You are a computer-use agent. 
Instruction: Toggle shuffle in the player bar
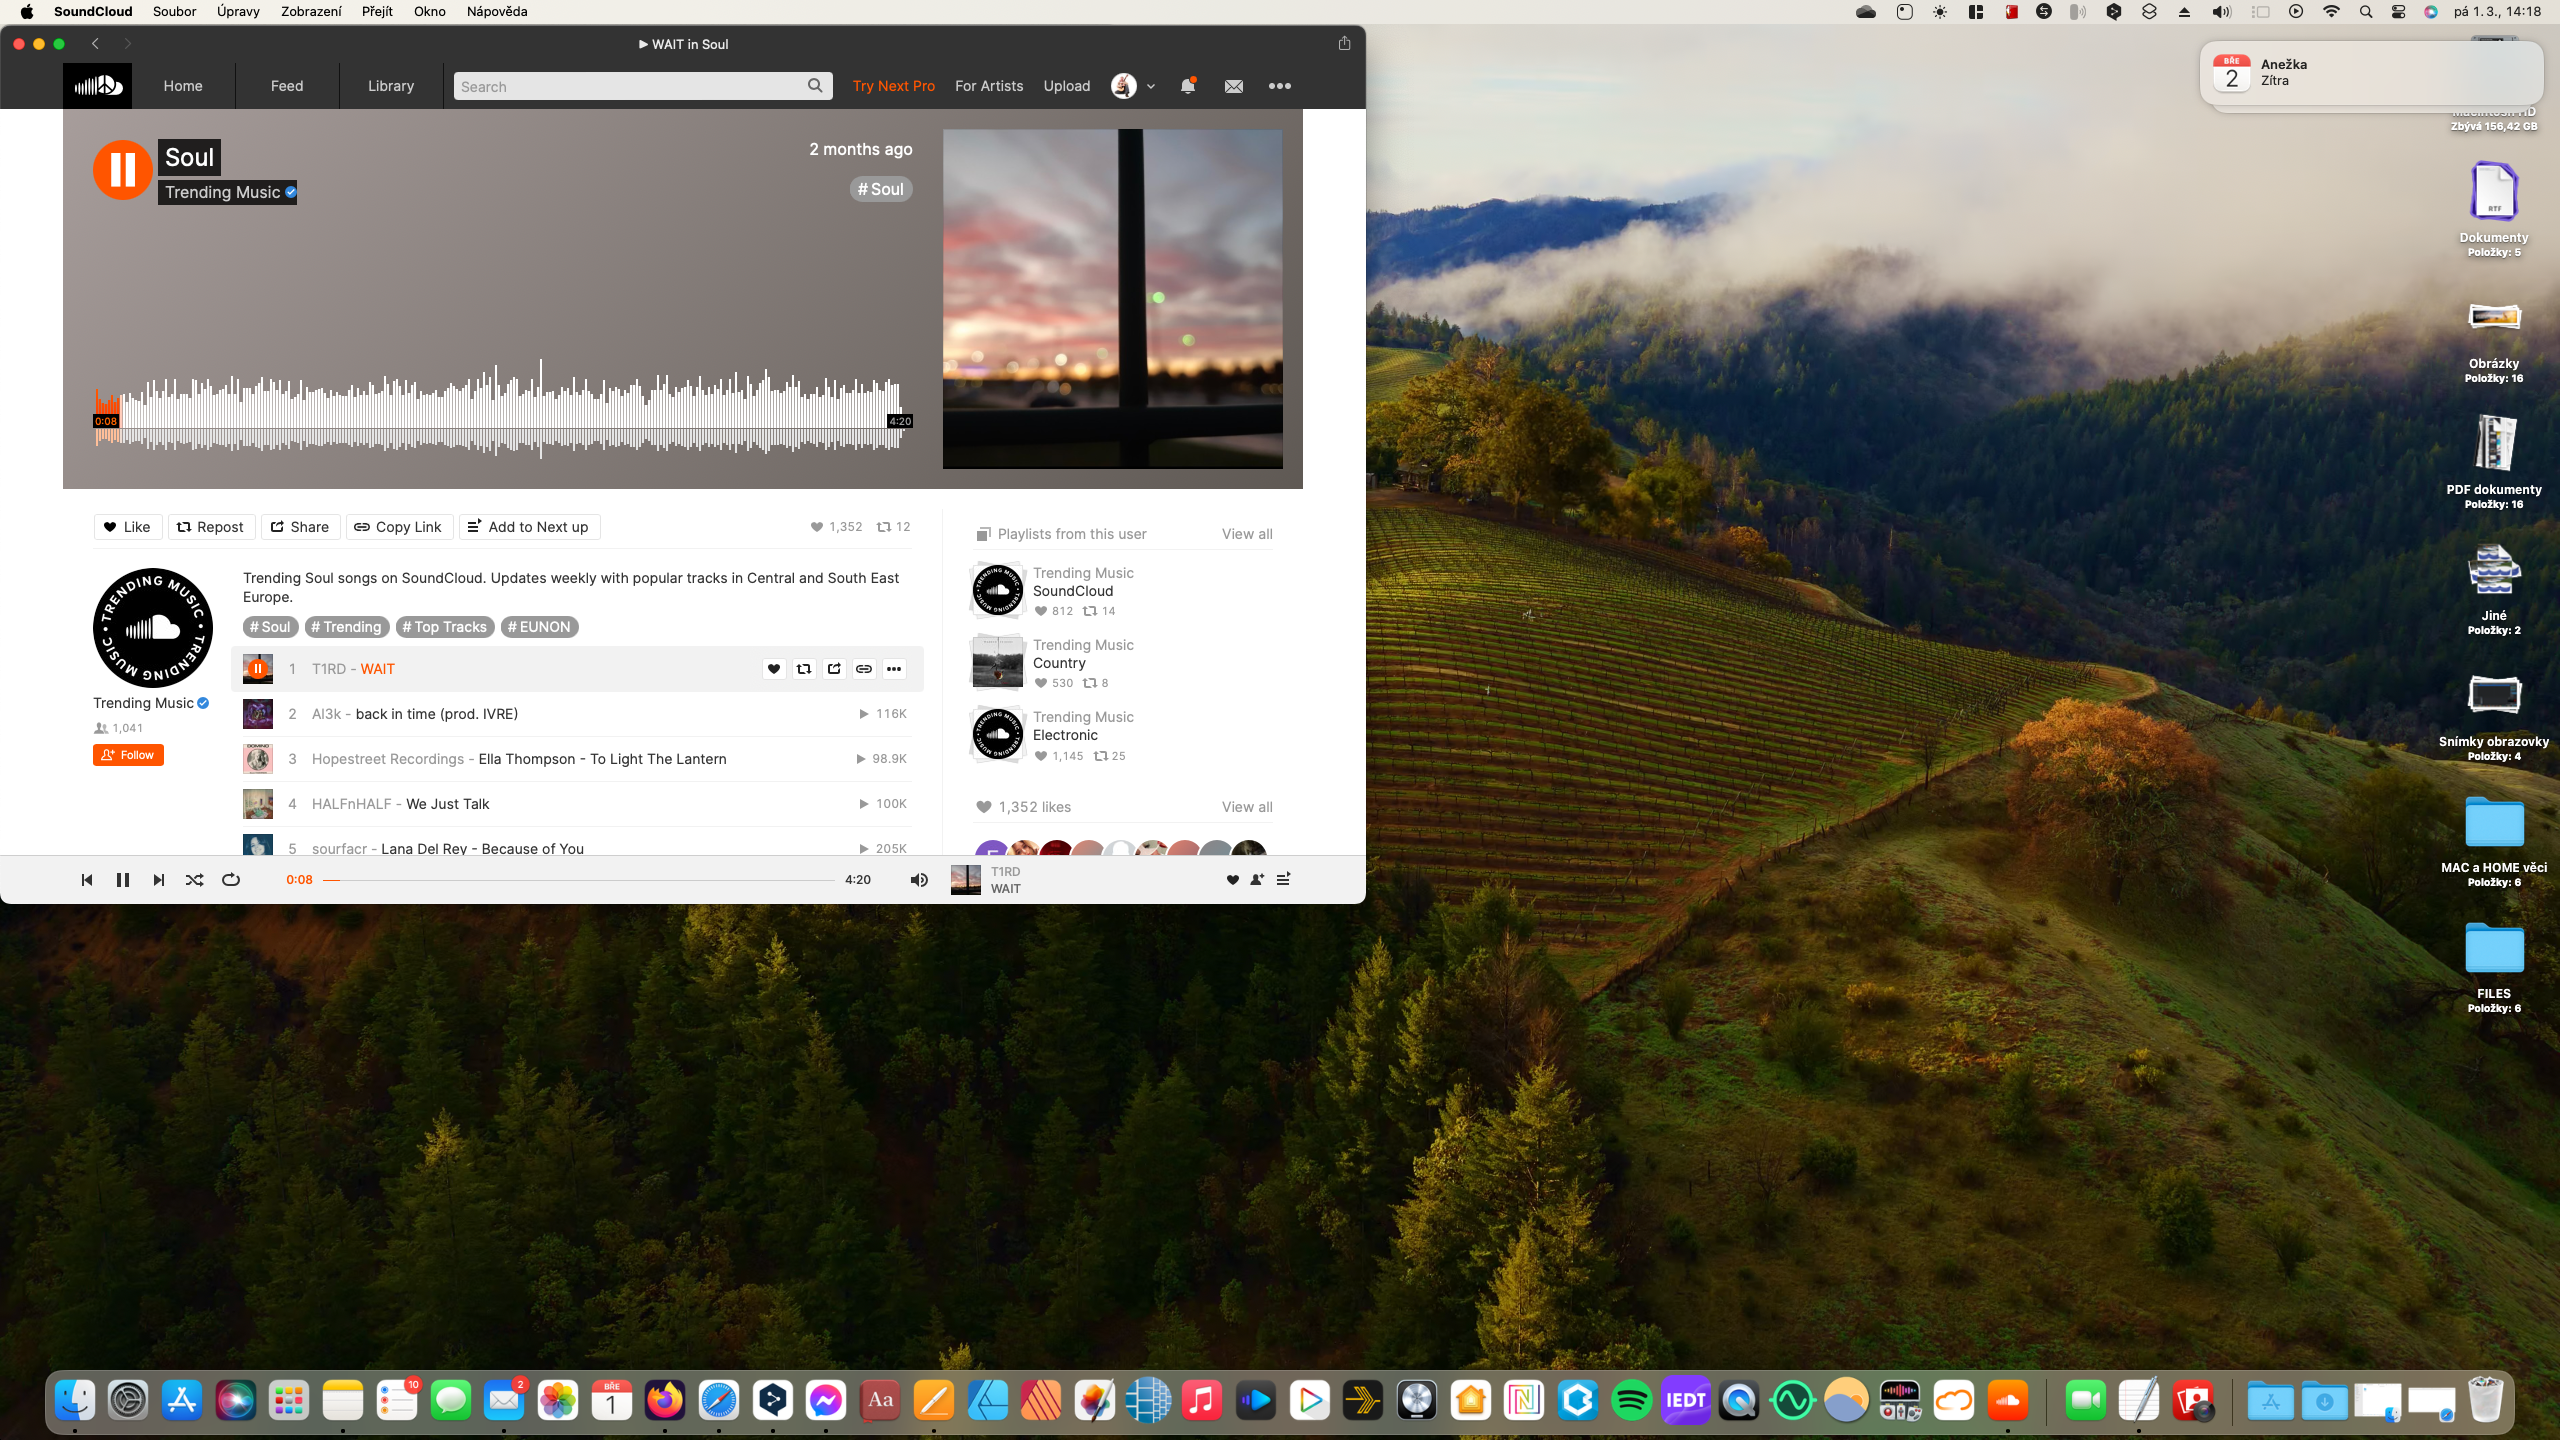194,880
